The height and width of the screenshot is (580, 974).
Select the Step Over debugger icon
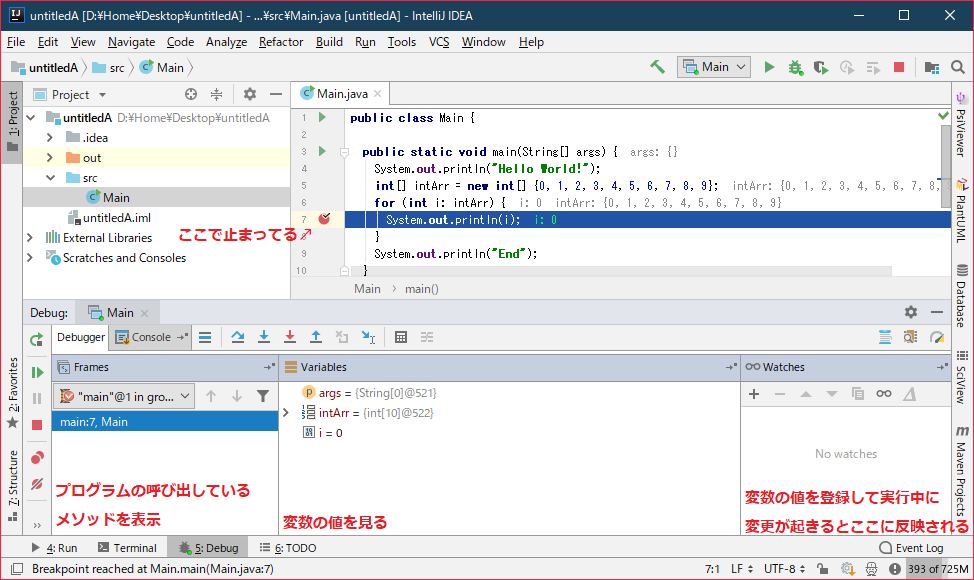click(x=237, y=337)
